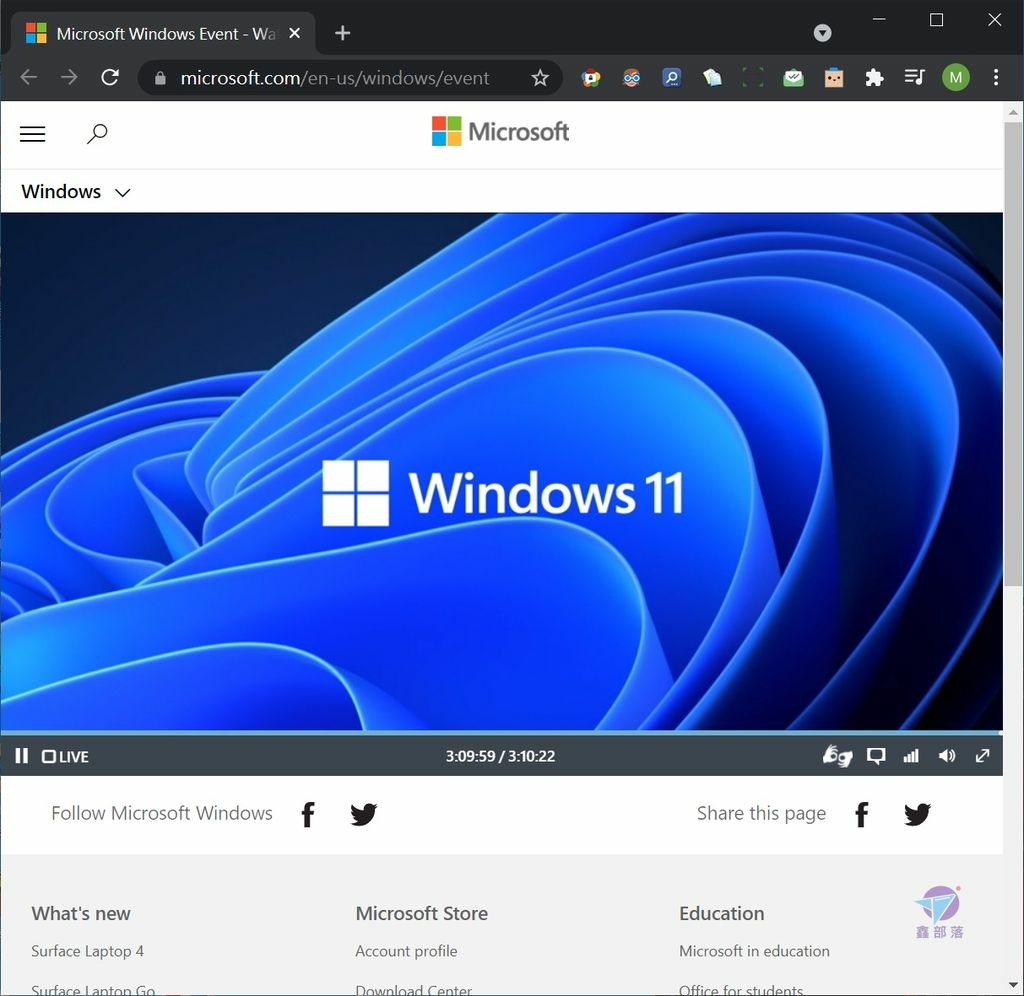Click the green bracket screenshot extension

753,78
